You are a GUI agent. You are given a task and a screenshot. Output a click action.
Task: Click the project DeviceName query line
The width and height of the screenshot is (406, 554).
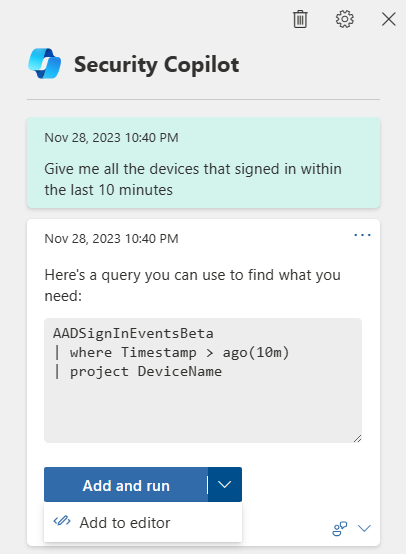point(137,371)
